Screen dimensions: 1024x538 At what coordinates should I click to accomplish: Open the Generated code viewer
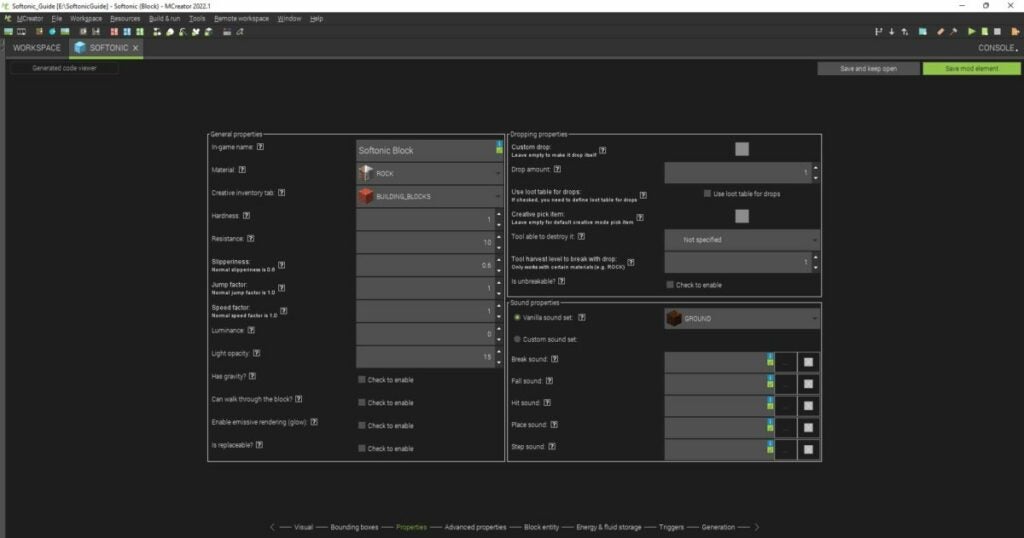64,68
